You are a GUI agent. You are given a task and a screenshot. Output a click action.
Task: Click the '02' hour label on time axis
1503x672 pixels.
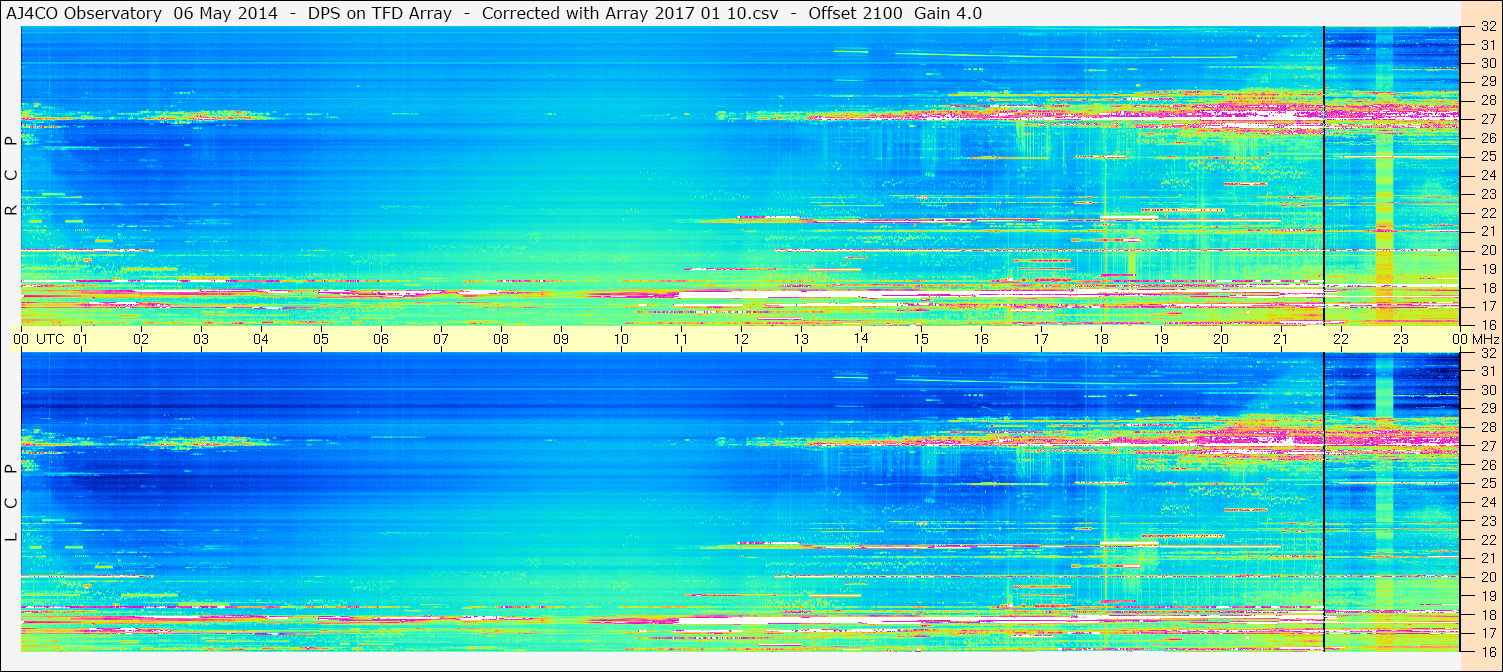(141, 339)
